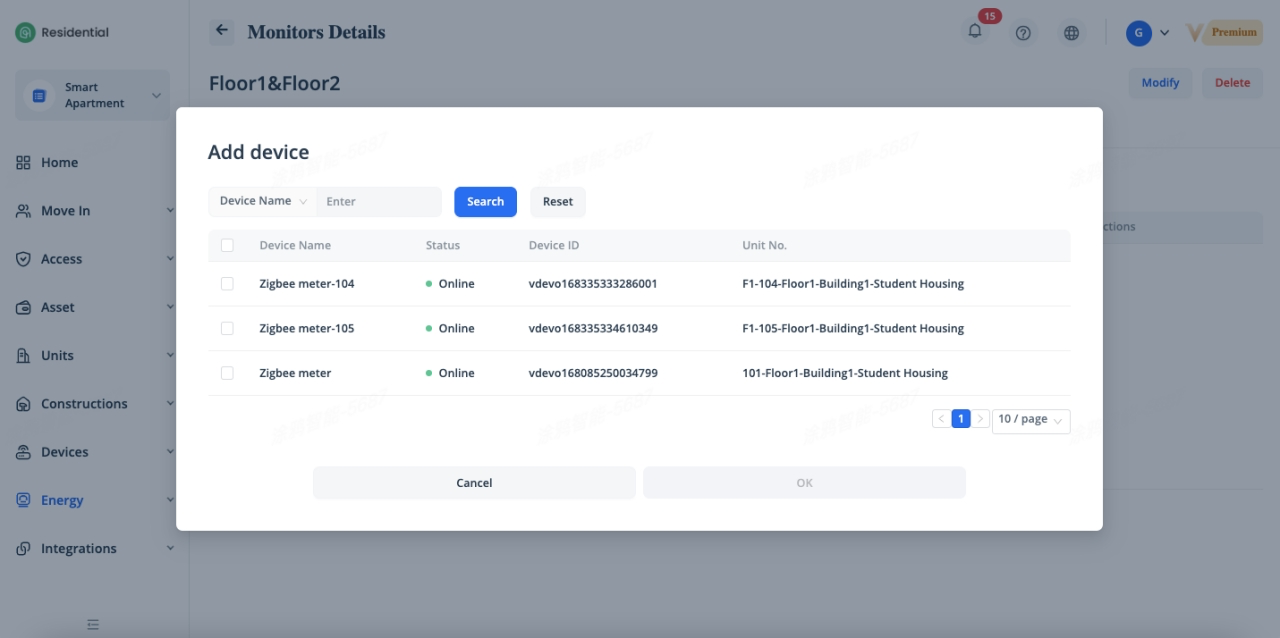
Task: Click the user avatar G
Action: point(1138,32)
